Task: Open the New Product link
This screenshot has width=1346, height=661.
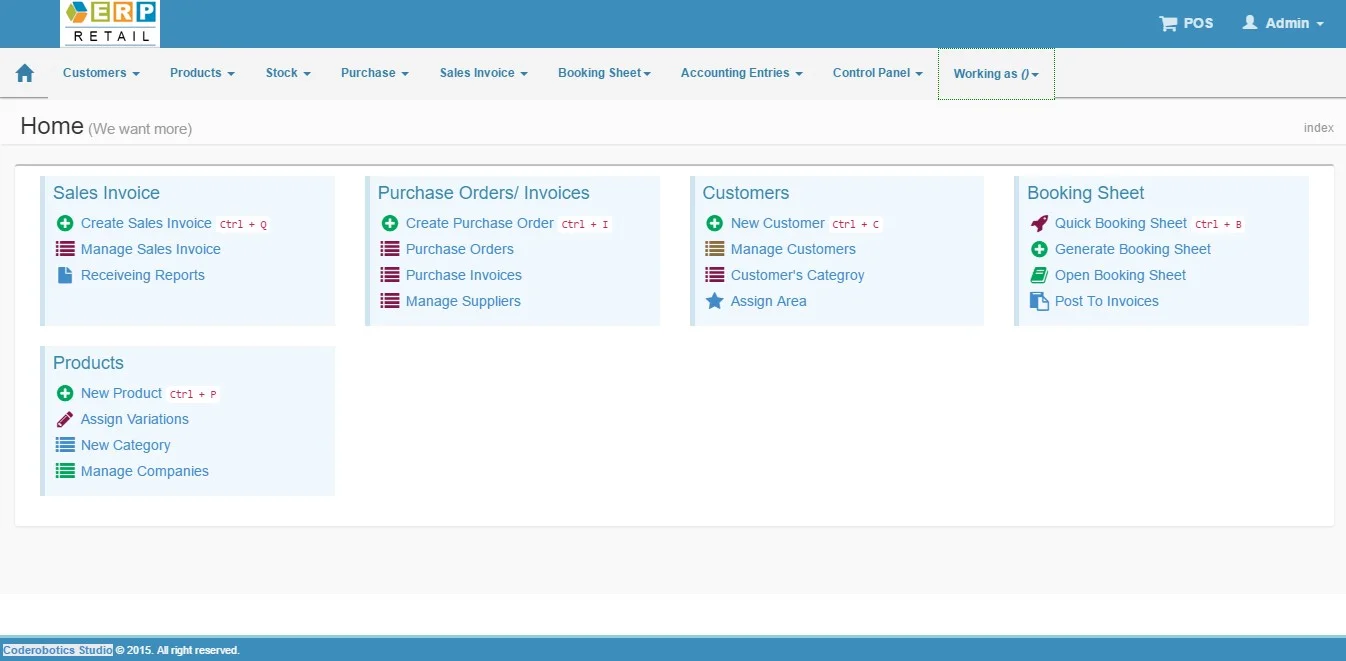Action: [x=121, y=393]
